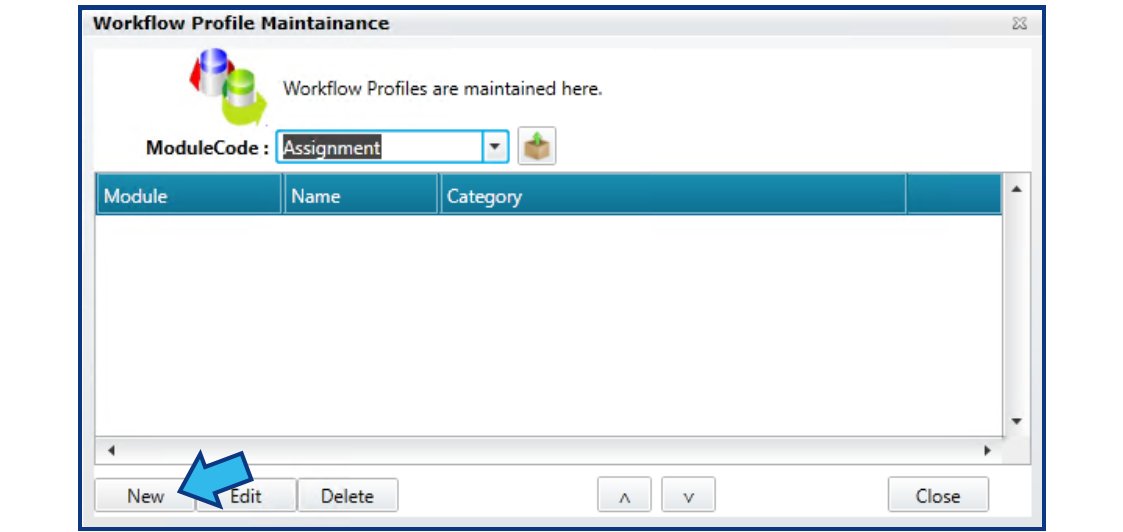
Task: Click the 'Workflow Profiles are maintained here.' text
Action: 443,90
